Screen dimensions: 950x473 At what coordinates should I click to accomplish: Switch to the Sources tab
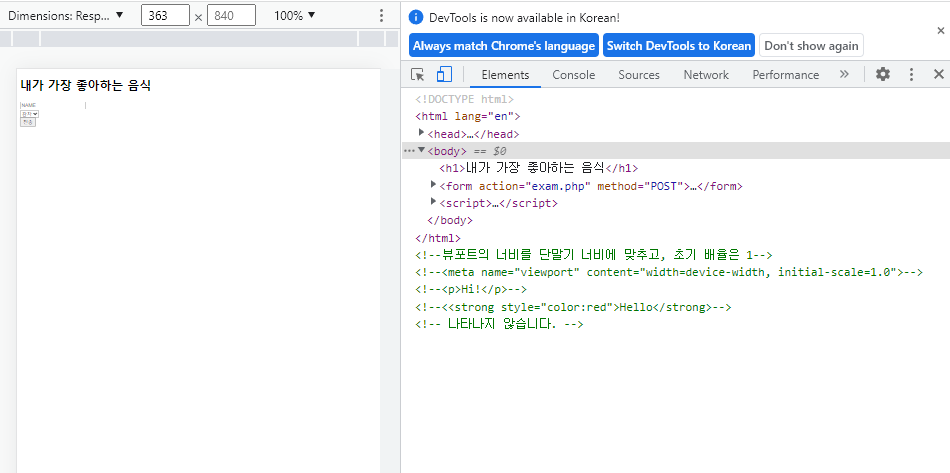tap(639, 75)
